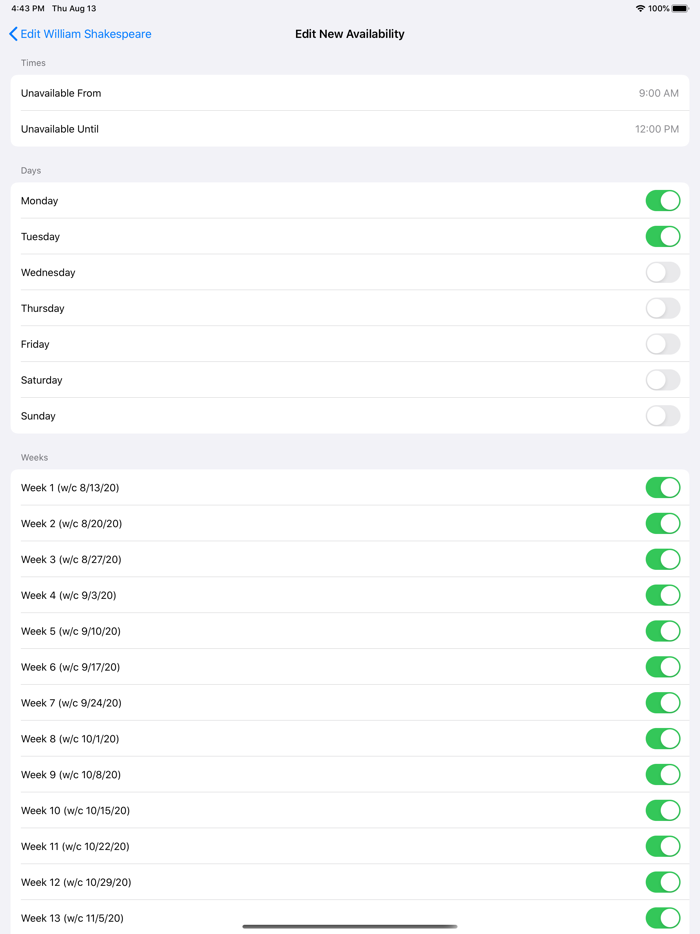
Task: Switch on the Saturday toggle
Action: pos(662,381)
